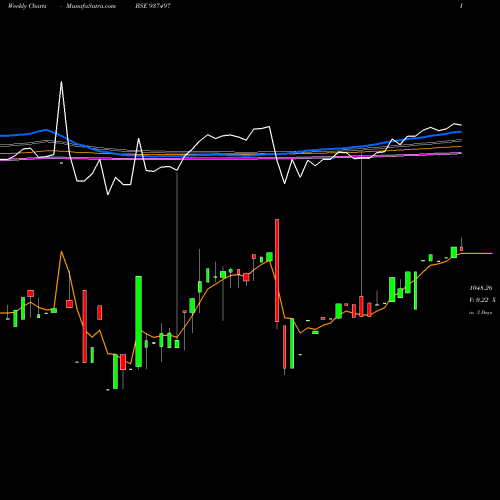Click the volume text 'V: 0.22 X'
The image size is (500, 500).
(x=482, y=300)
